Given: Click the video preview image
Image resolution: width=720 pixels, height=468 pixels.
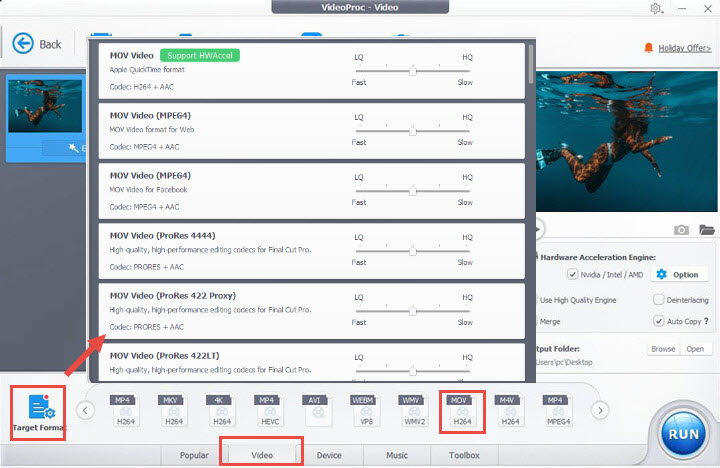Looking at the screenshot, I should (x=626, y=141).
